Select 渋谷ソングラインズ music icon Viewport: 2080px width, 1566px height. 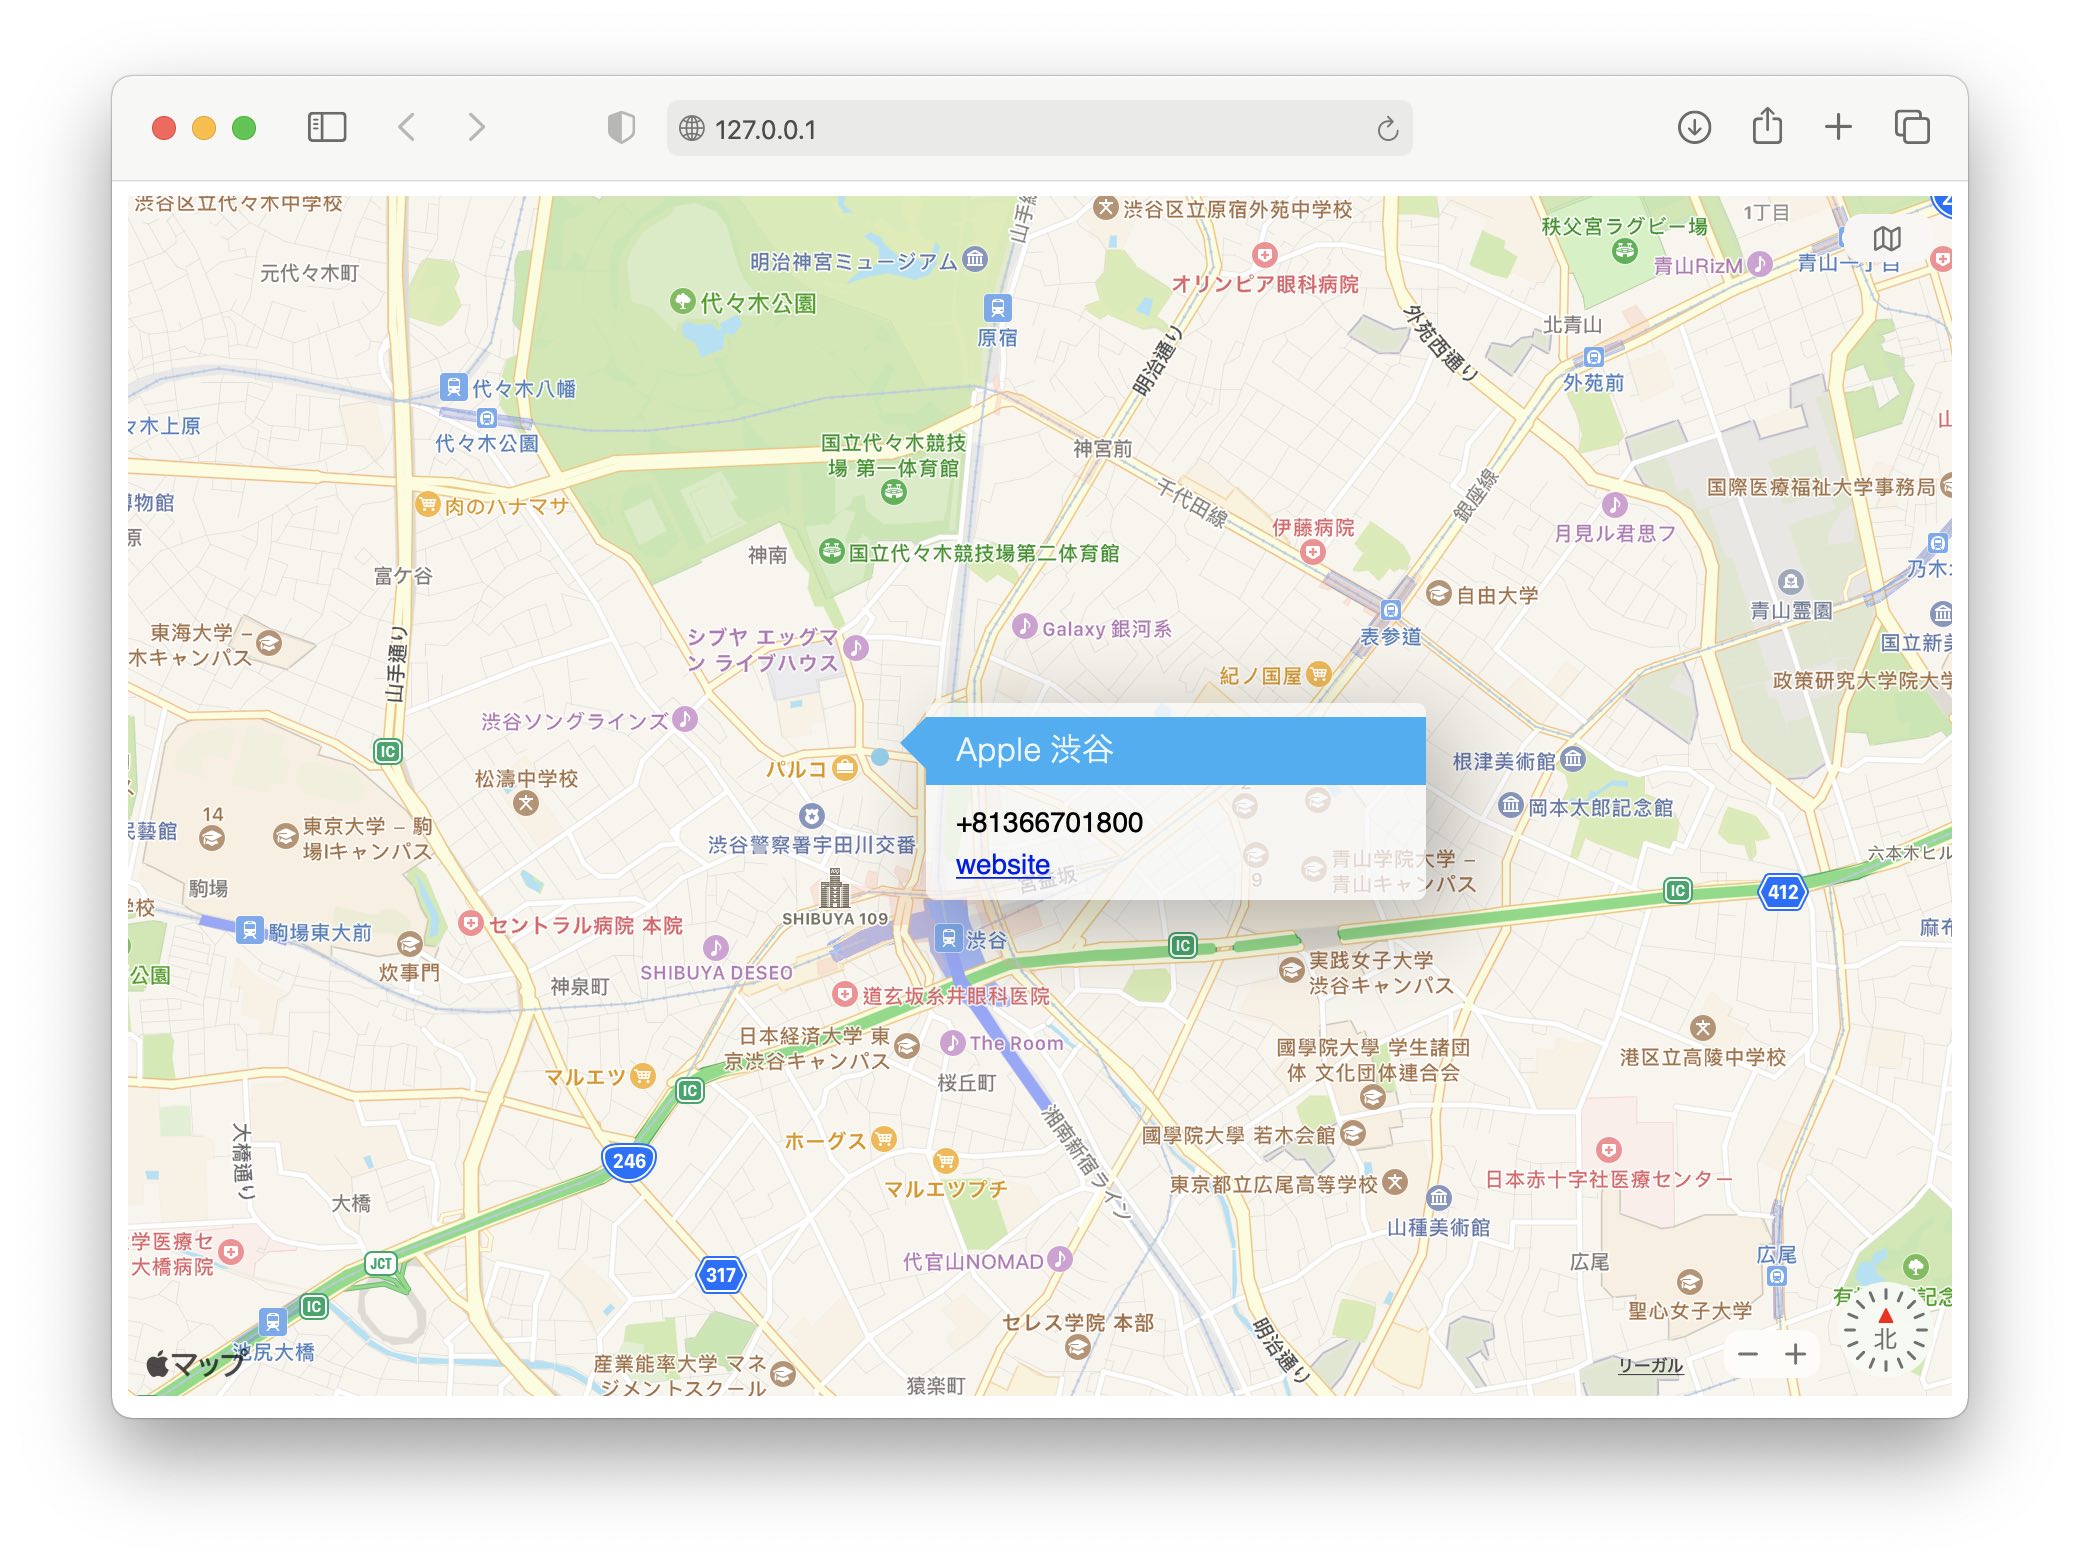pos(685,719)
